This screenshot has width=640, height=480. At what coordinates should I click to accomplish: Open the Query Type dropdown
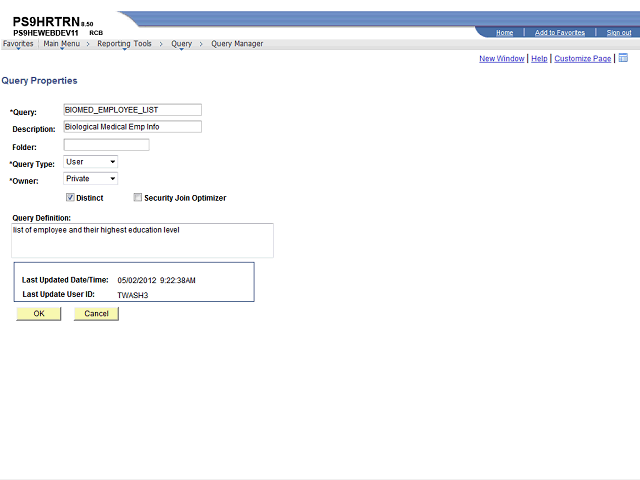tap(91, 162)
